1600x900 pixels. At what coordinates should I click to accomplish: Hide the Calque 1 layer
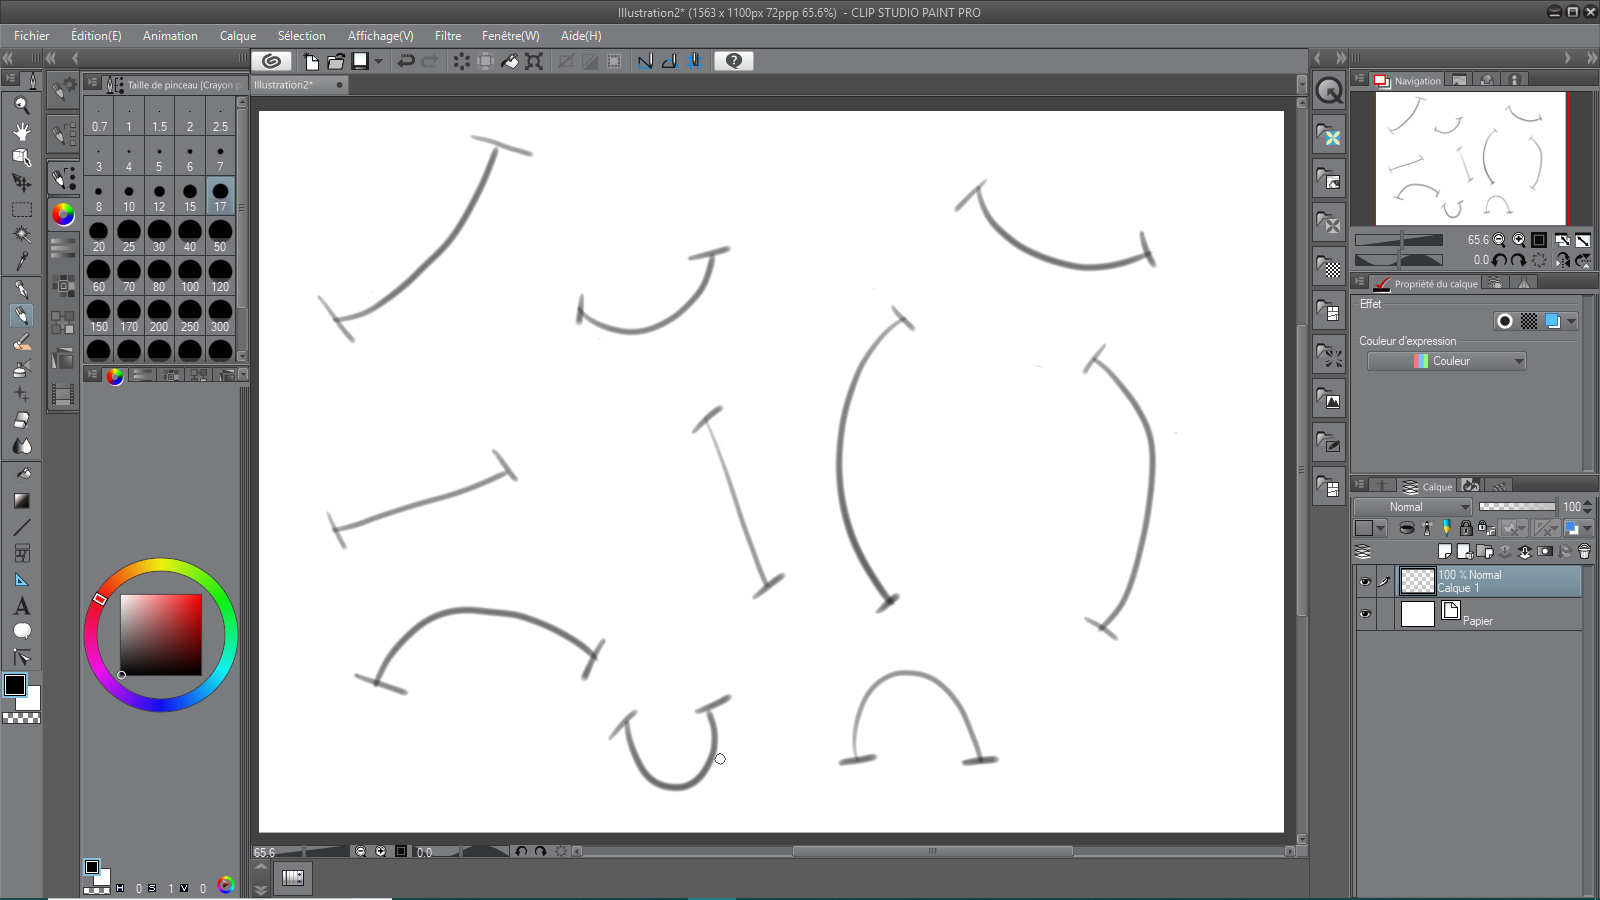pos(1365,581)
